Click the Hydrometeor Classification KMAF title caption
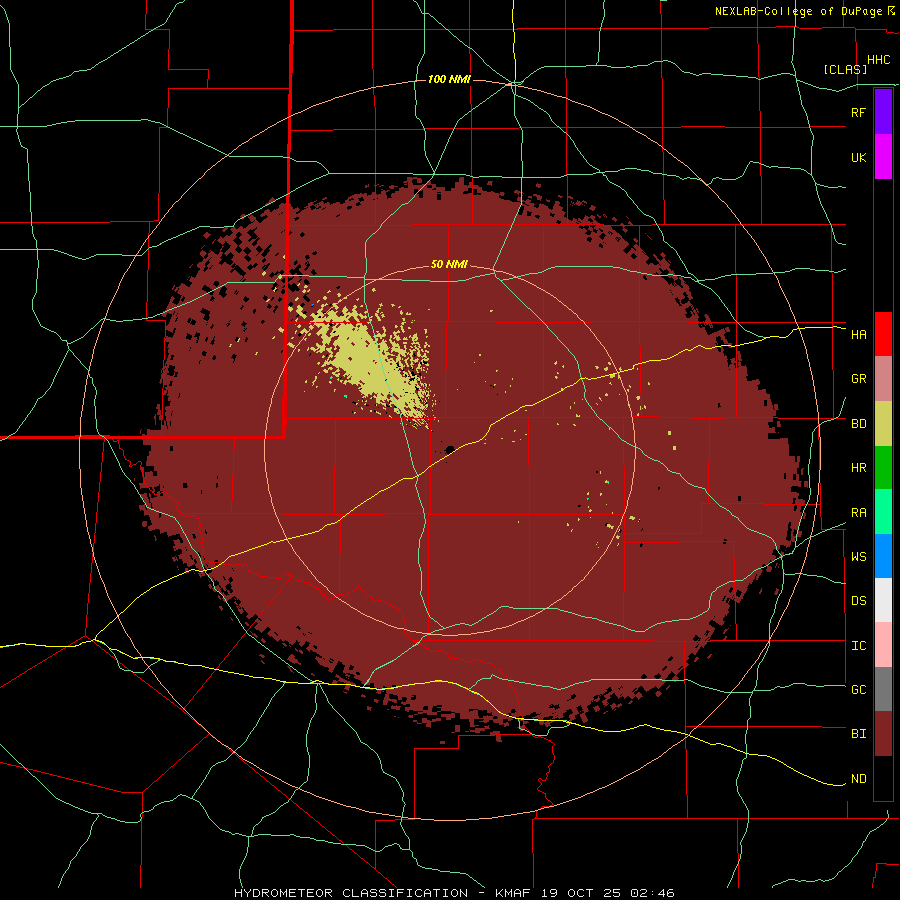The height and width of the screenshot is (900, 900). (x=454, y=893)
